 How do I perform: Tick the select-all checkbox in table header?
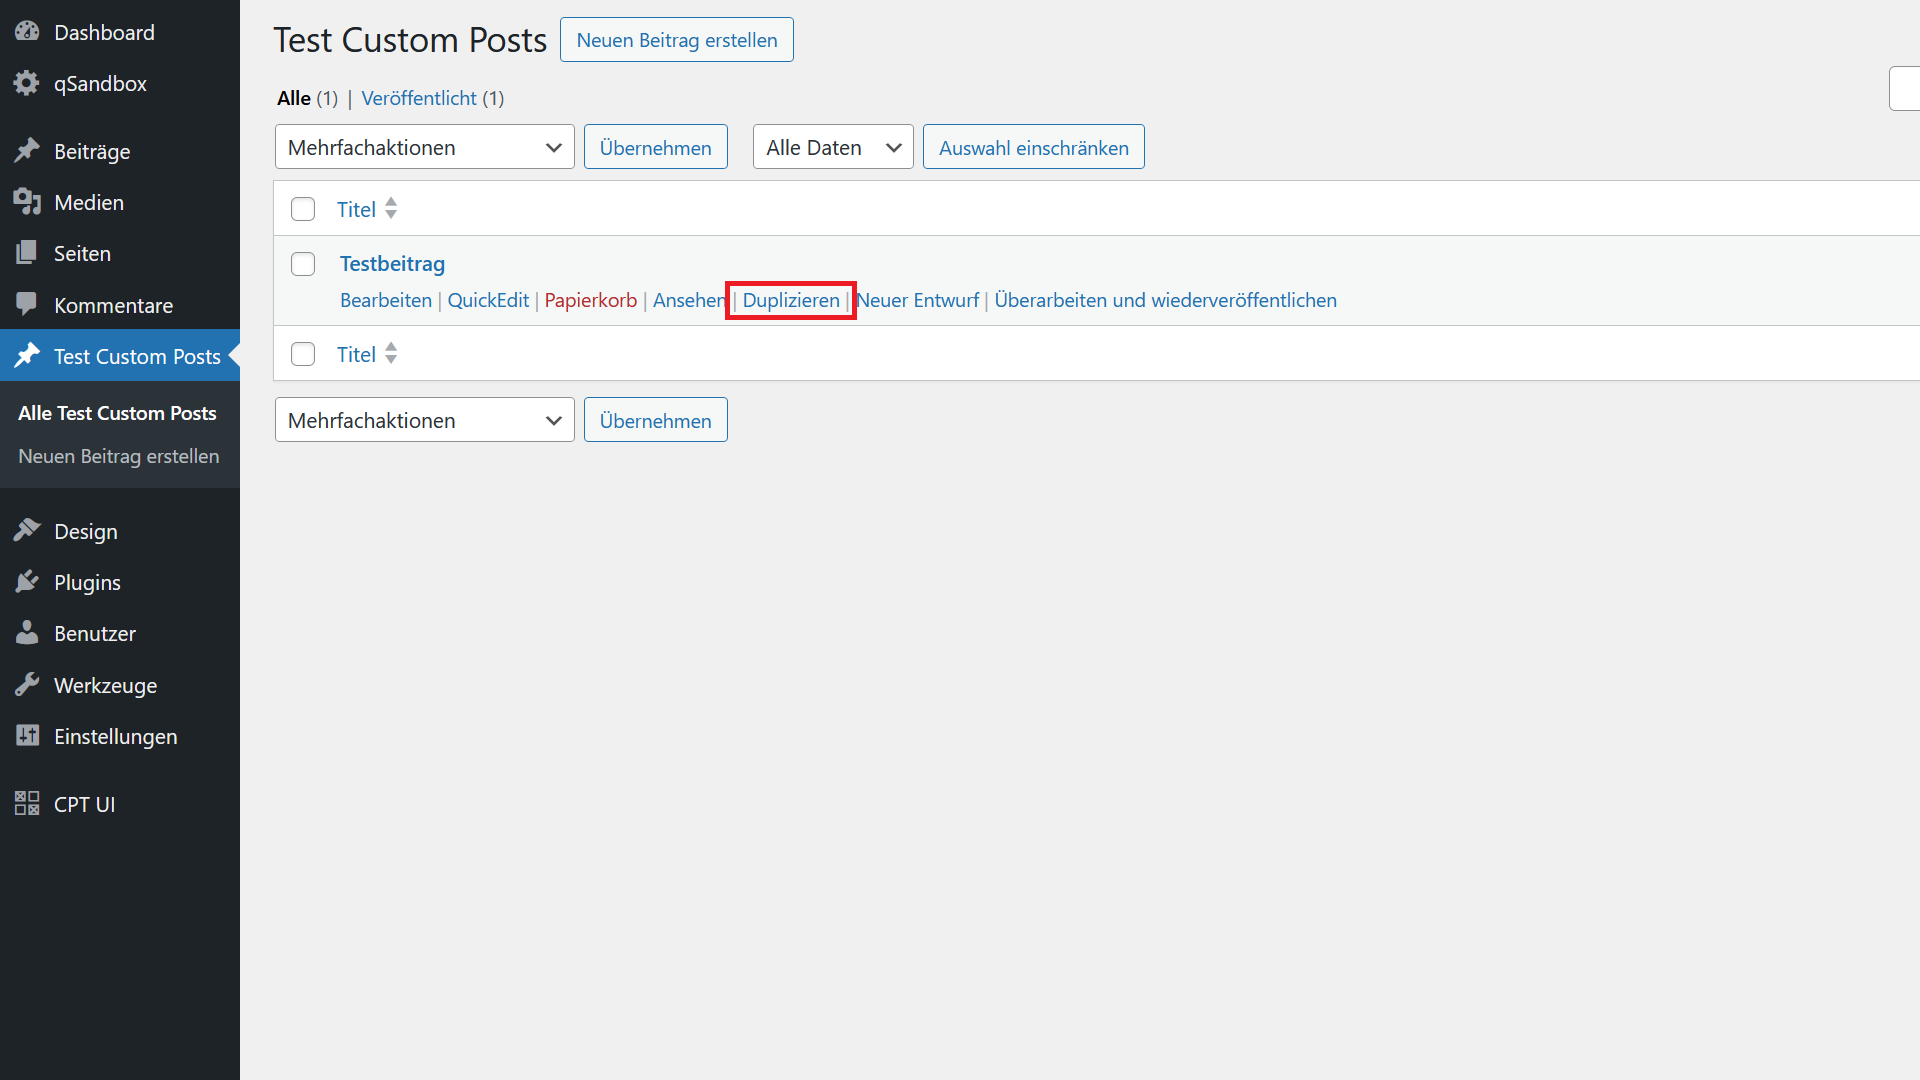[303, 209]
